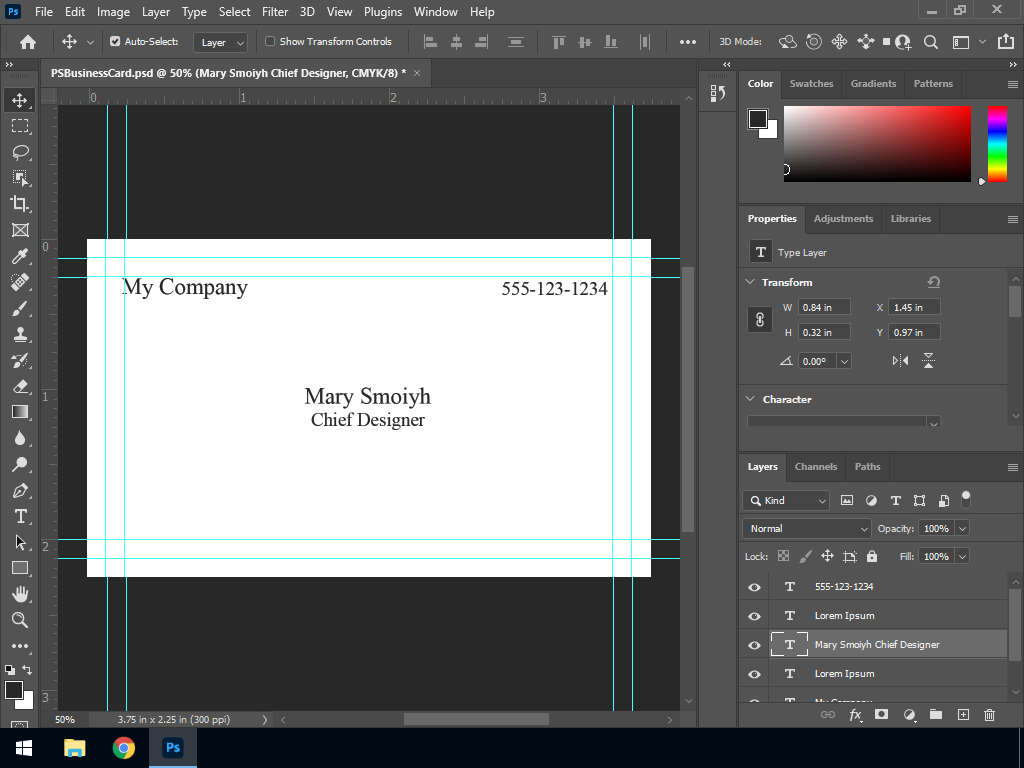Select the Hand tool
The width and height of the screenshot is (1024, 768).
click(x=20, y=594)
